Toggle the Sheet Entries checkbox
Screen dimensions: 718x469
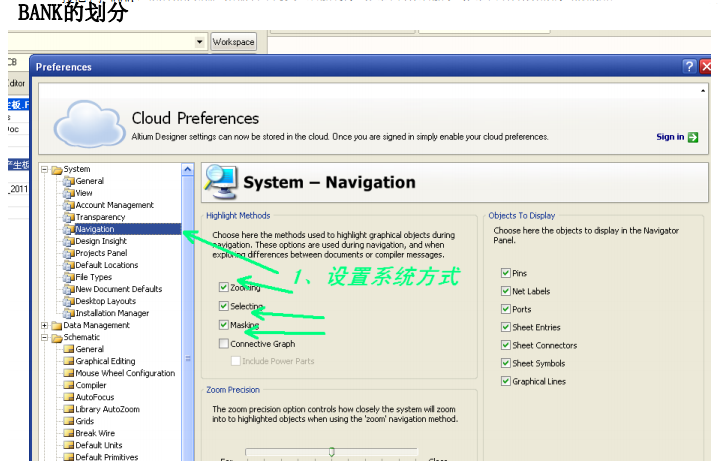(x=506, y=327)
